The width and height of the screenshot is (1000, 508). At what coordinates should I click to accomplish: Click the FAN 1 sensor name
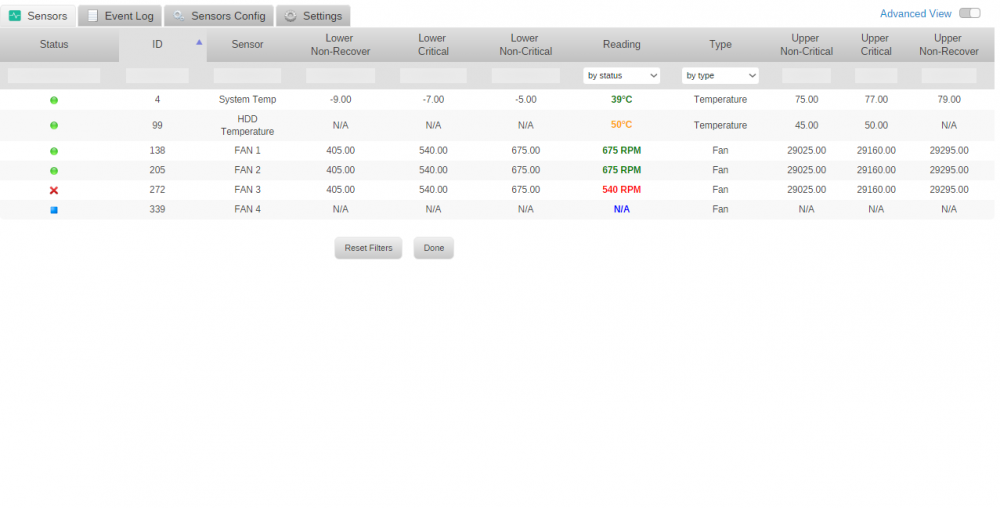(x=247, y=150)
